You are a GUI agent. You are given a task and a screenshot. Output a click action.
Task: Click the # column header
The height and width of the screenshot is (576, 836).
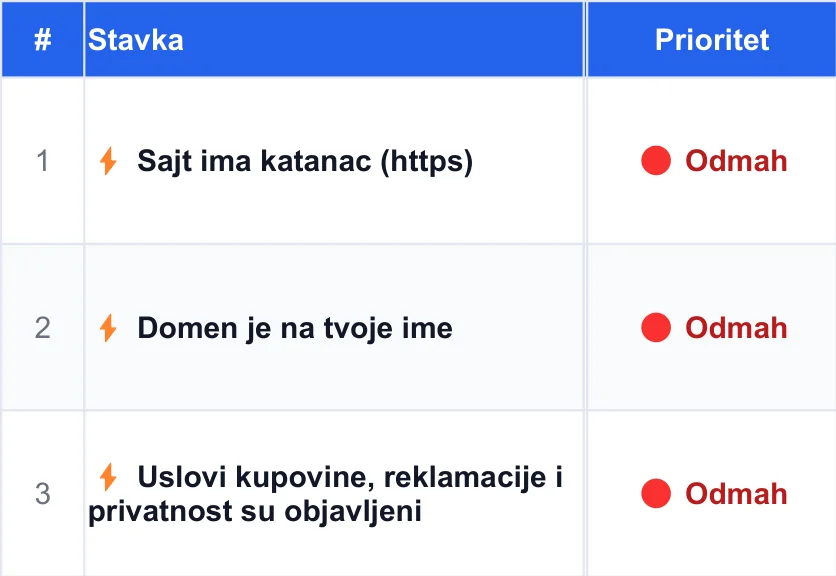[43, 39]
